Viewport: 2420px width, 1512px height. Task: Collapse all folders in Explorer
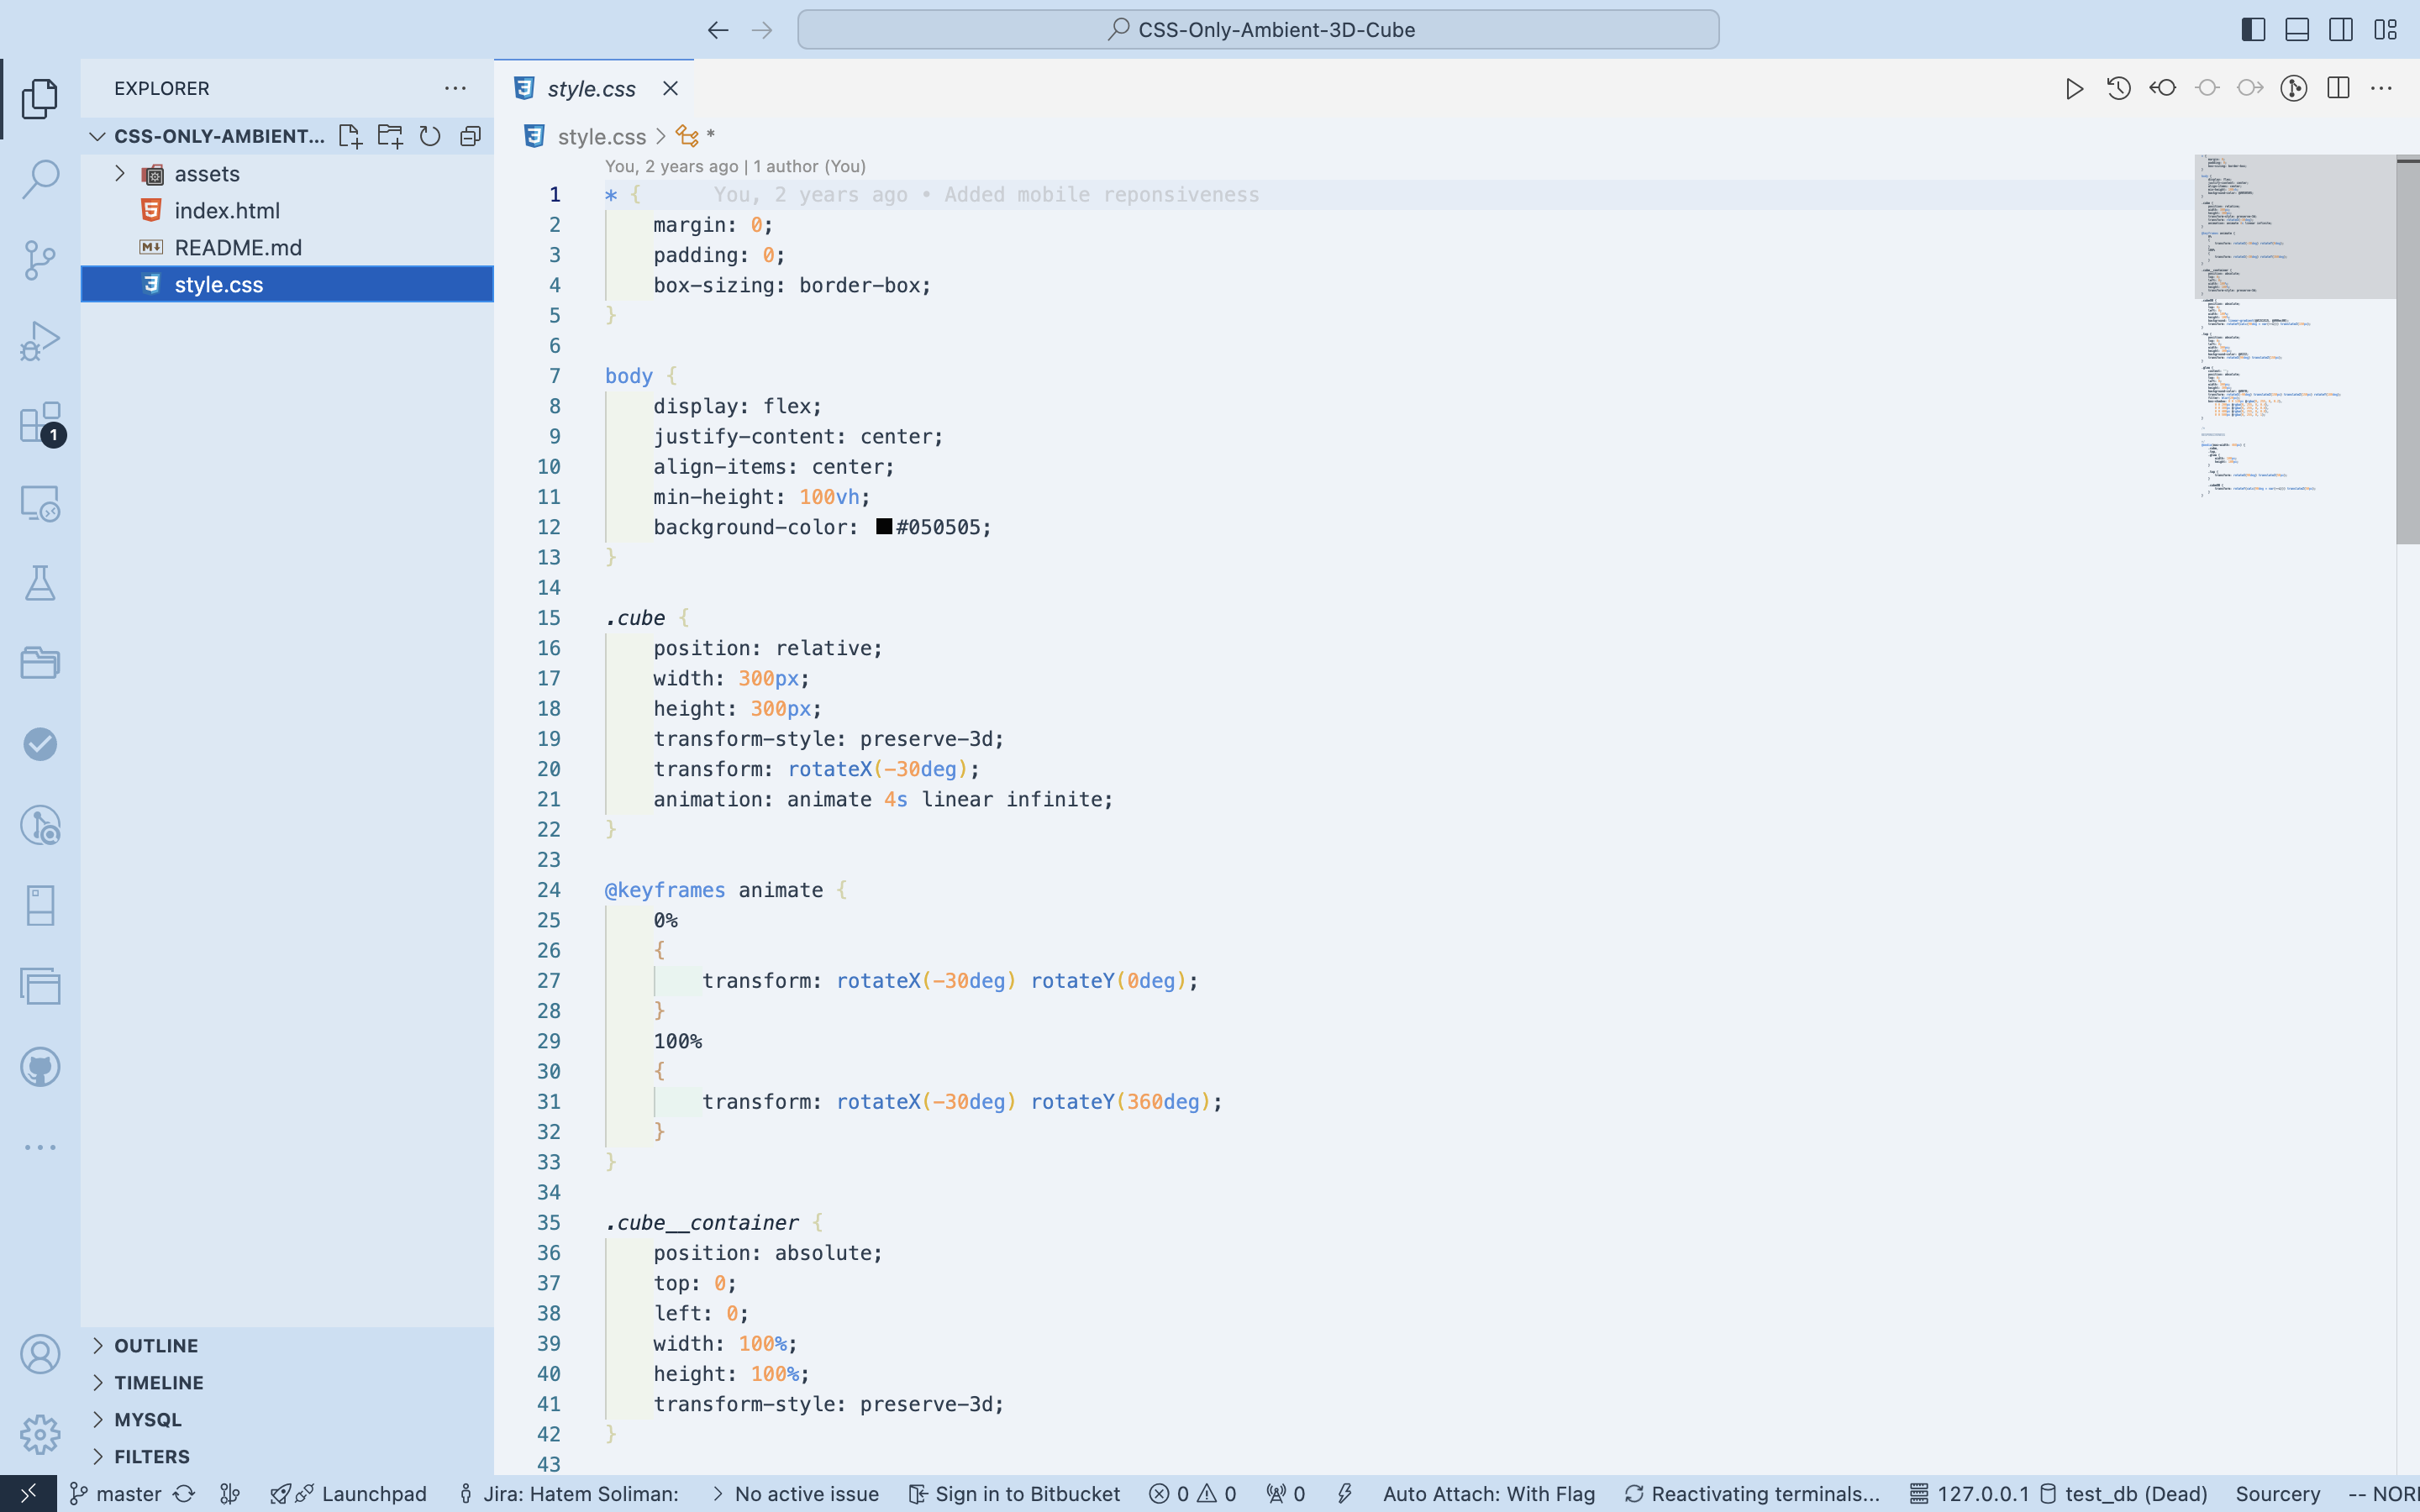[x=470, y=136]
